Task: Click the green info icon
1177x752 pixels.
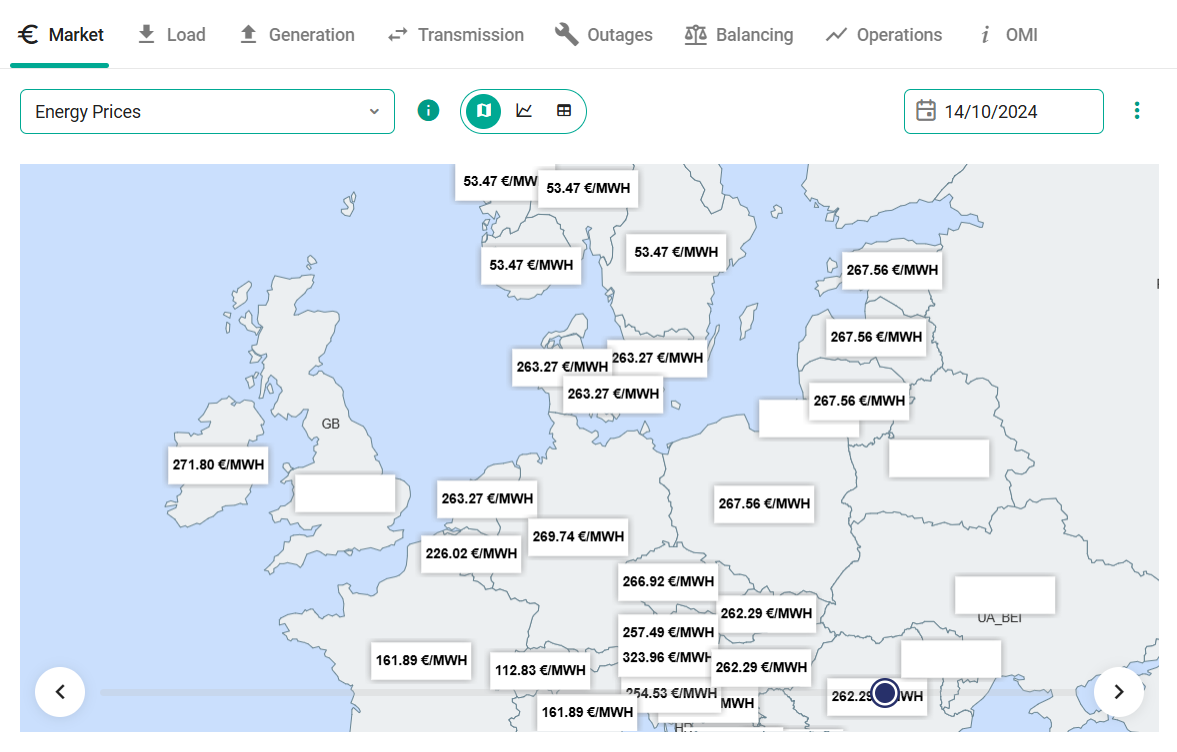Action: [x=428, y=111]
